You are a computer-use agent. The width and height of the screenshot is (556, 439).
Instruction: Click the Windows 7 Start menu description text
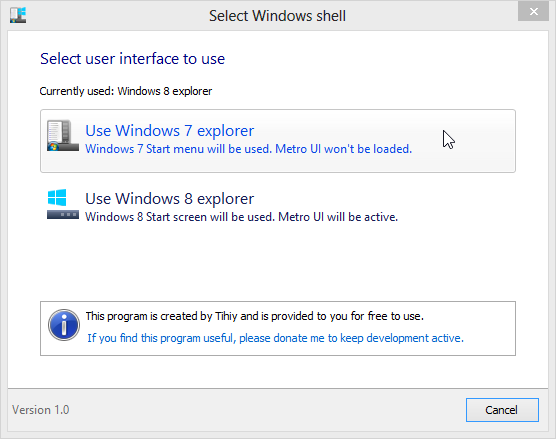(249, 149)
